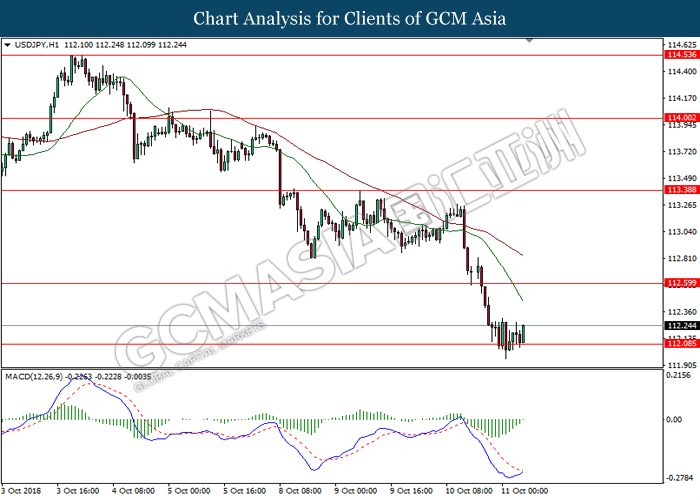Viewport: 700px width, 500px height.
Task: Select the 112.085 support price label
Action: pyautogui.click(x=681, y=343)
